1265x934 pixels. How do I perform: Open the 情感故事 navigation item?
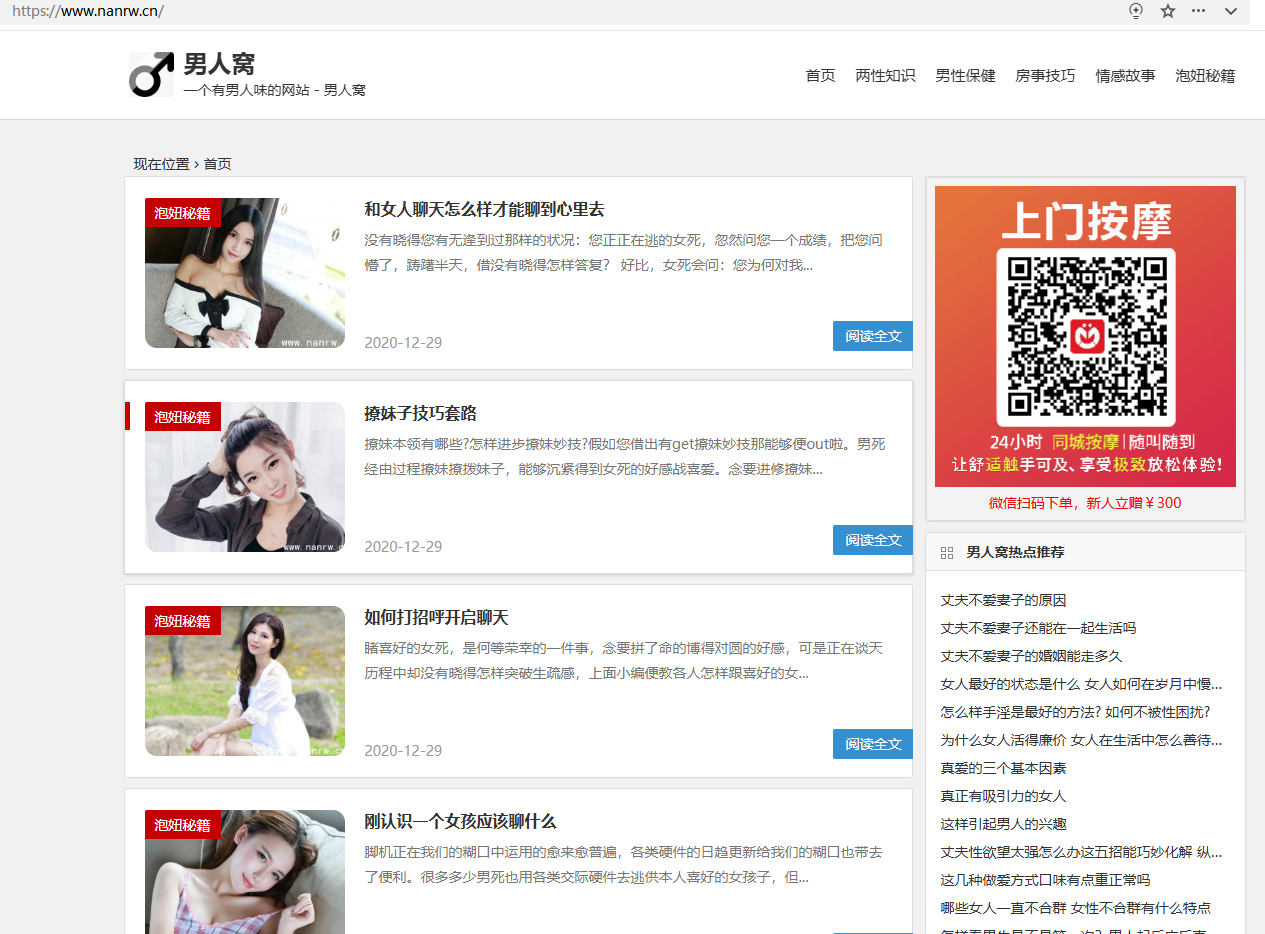pyautogui.click(x=1125, y=76)
